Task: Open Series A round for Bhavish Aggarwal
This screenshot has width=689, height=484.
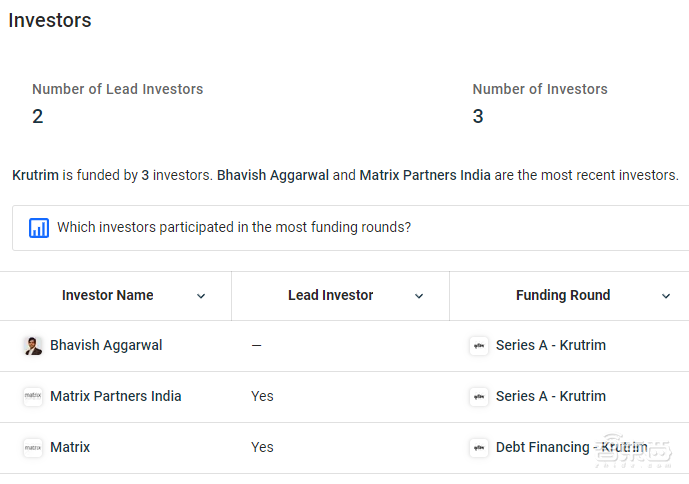Action: 551,346
